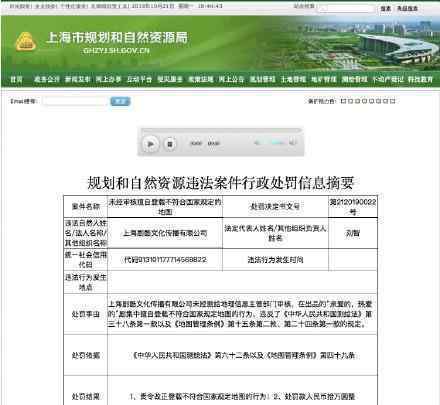Open the 测绘管理 nav menu

point(355,79)
